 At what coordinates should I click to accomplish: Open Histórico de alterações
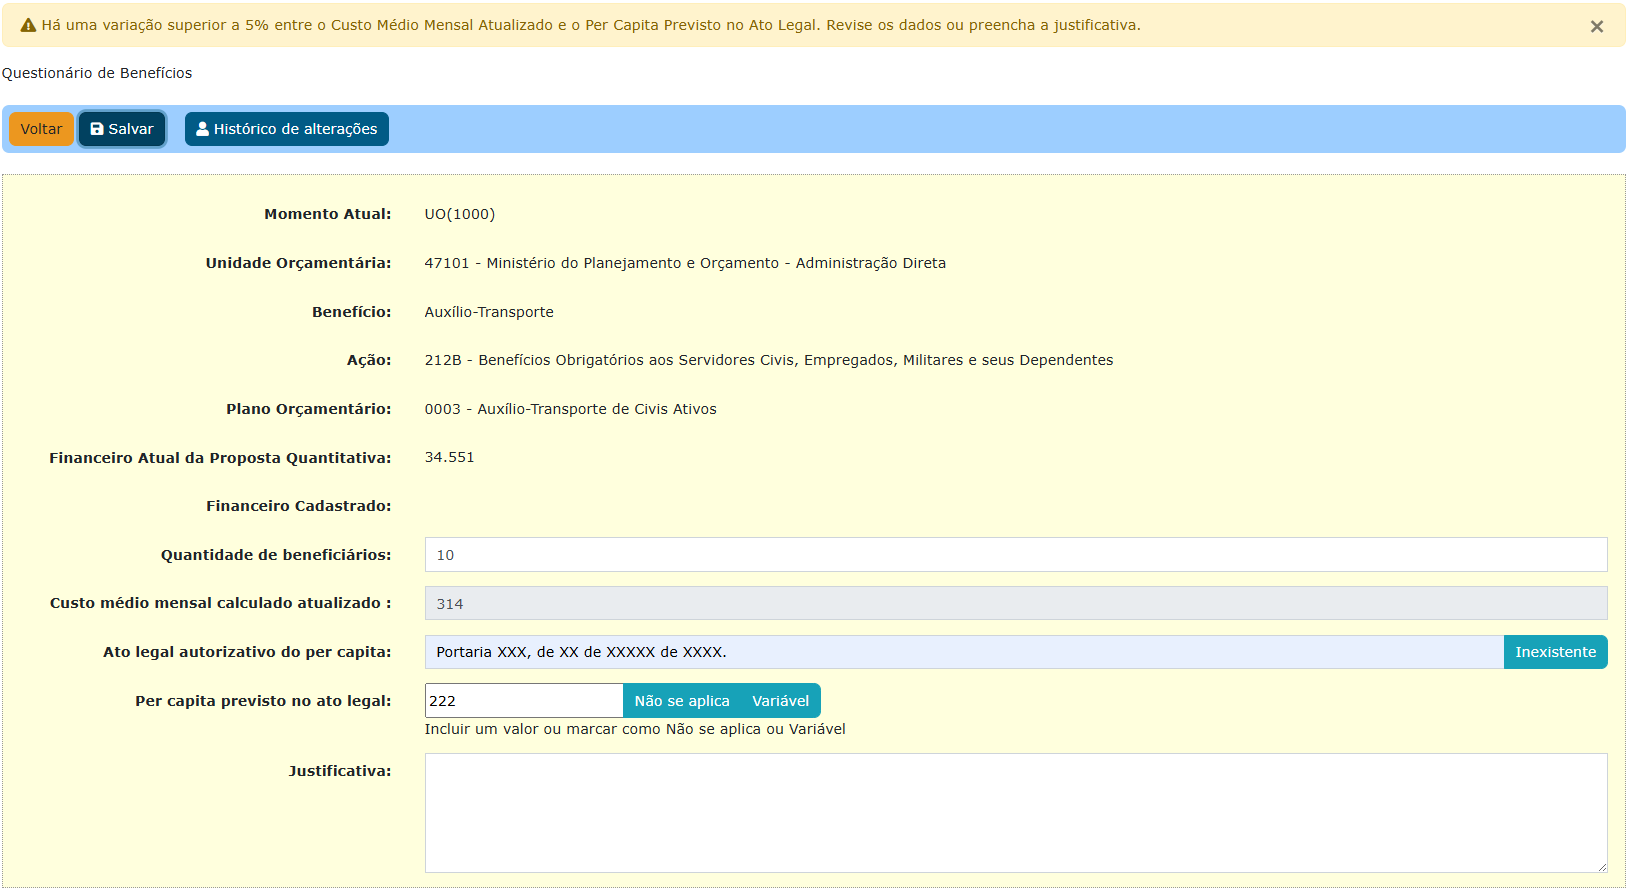pyautogui.click(x=287, y=129)
